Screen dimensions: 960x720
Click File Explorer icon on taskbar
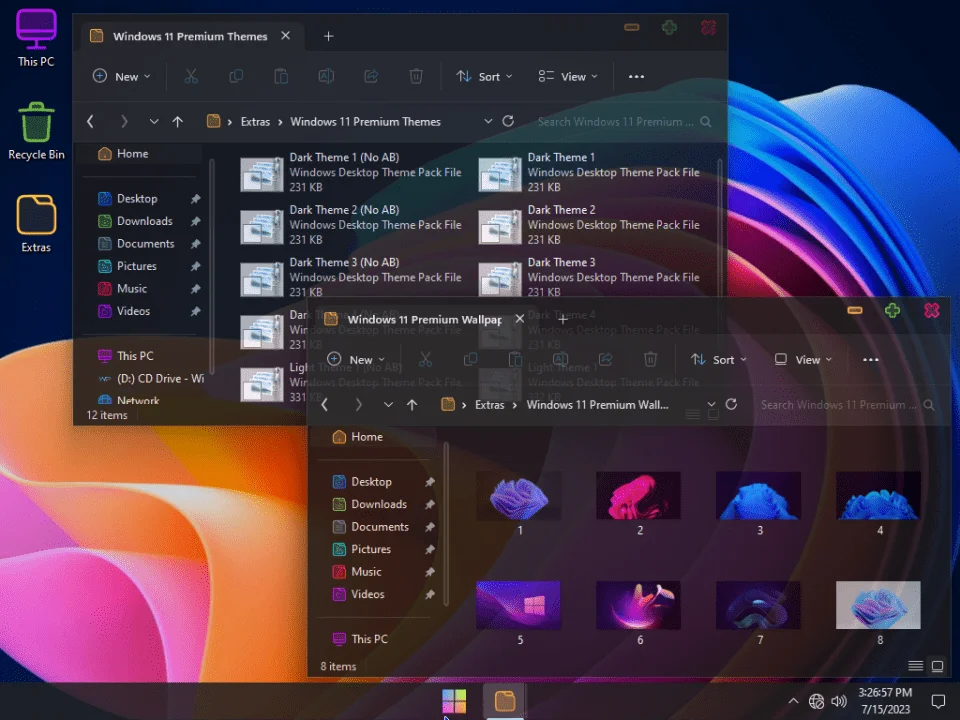pos(504,702)
